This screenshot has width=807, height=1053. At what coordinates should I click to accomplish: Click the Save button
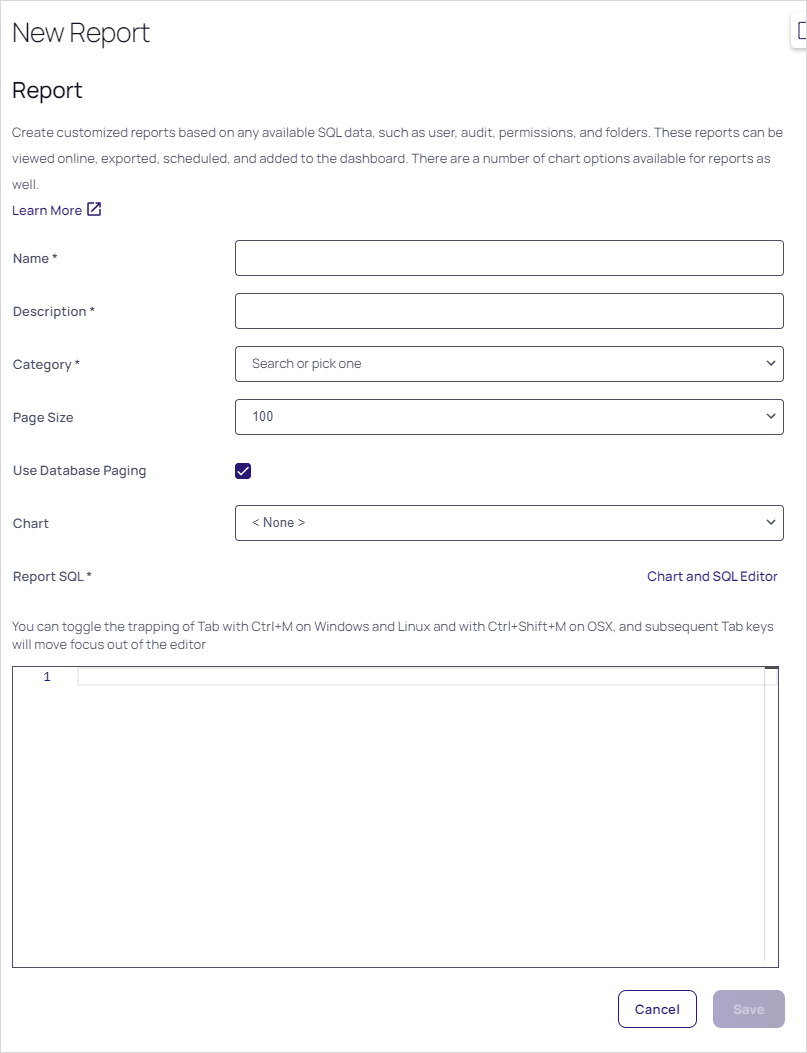tap(748, 1010)
